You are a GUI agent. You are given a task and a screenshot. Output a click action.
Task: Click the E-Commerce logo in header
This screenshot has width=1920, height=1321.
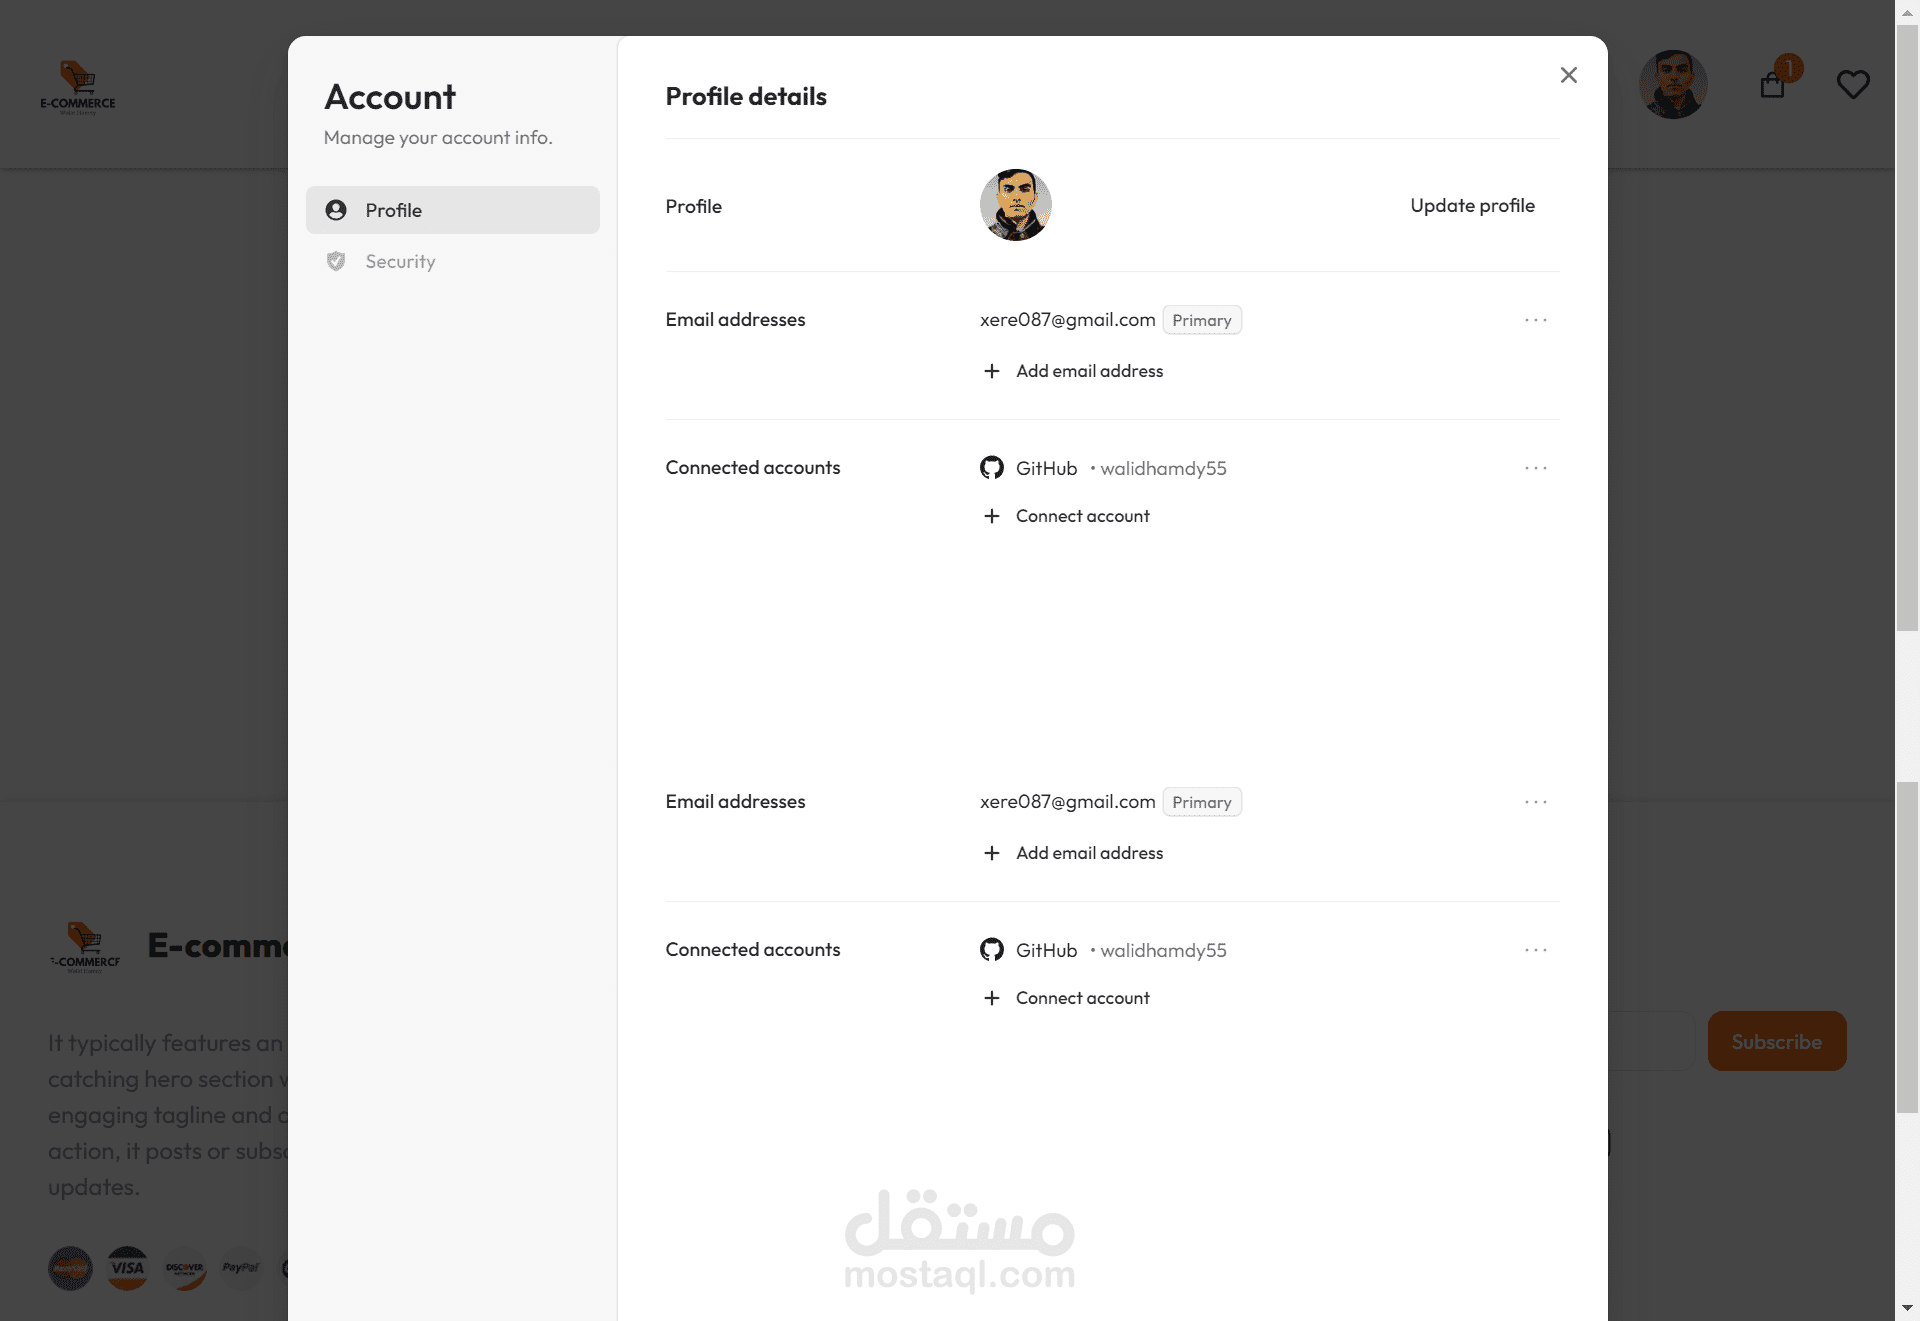[x=78, y=87]
